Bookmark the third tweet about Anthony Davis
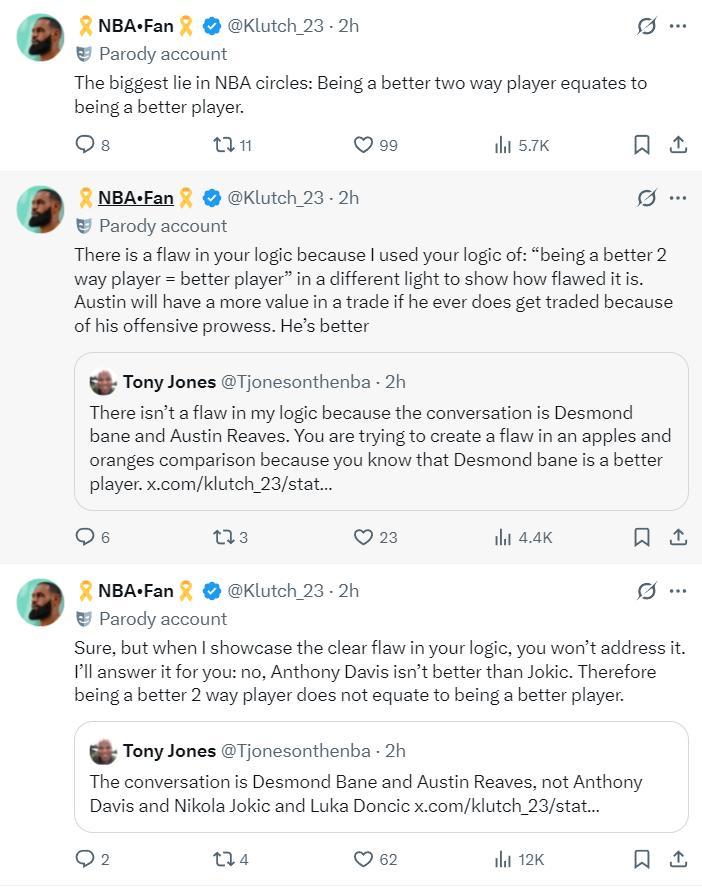Viewport: 702px width, 889px height. [642, 858]
